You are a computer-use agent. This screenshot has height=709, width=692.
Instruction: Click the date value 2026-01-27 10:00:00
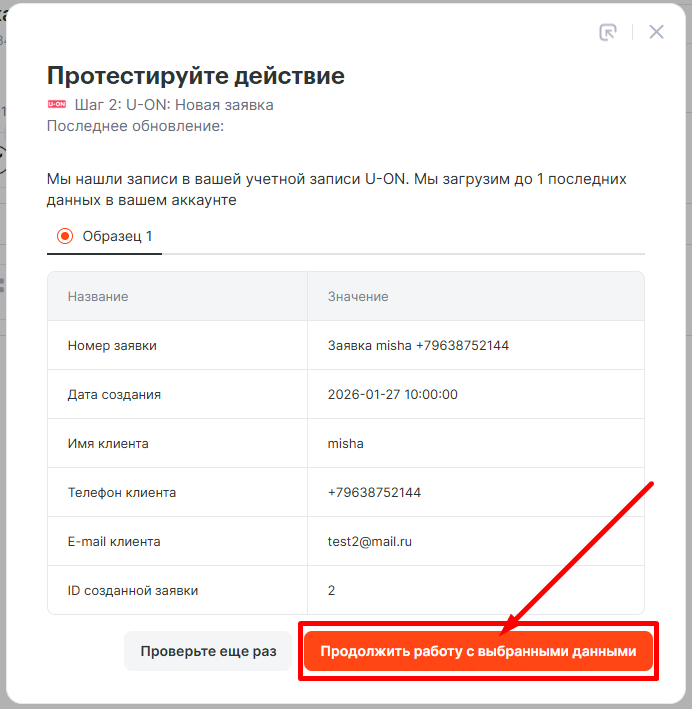(x=392, y=394)
